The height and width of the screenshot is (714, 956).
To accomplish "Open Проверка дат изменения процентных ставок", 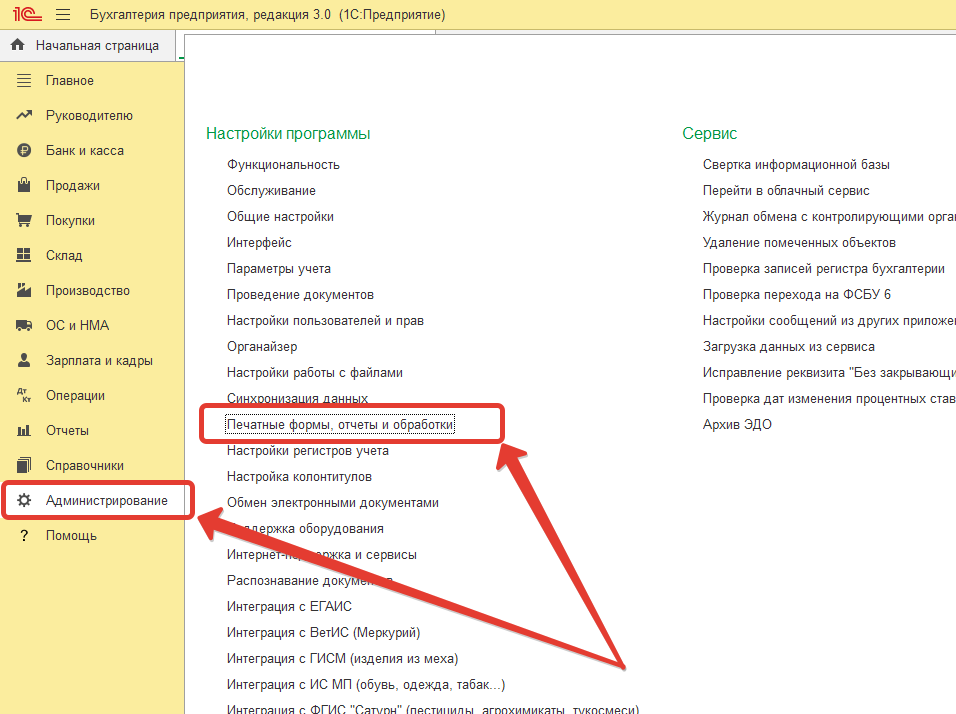I will pos(829,399).
